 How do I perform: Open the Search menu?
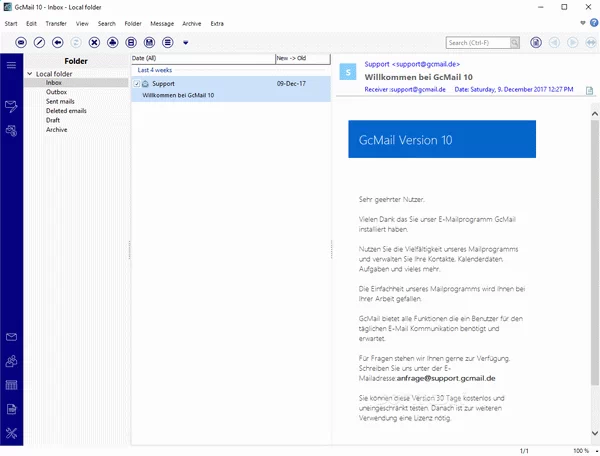click(107, 24)
